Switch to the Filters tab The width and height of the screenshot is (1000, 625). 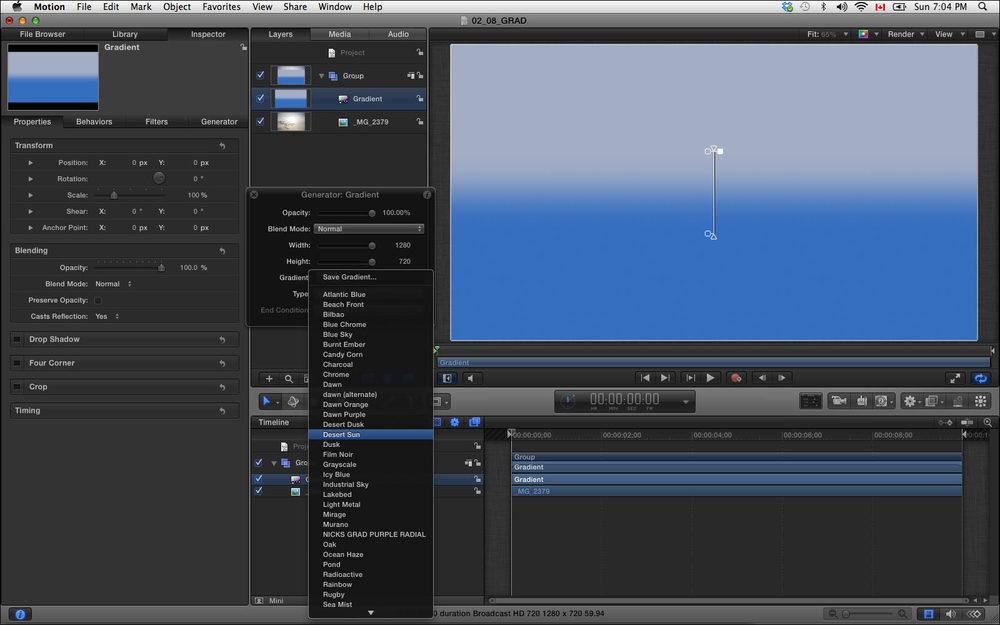(156, 122)
